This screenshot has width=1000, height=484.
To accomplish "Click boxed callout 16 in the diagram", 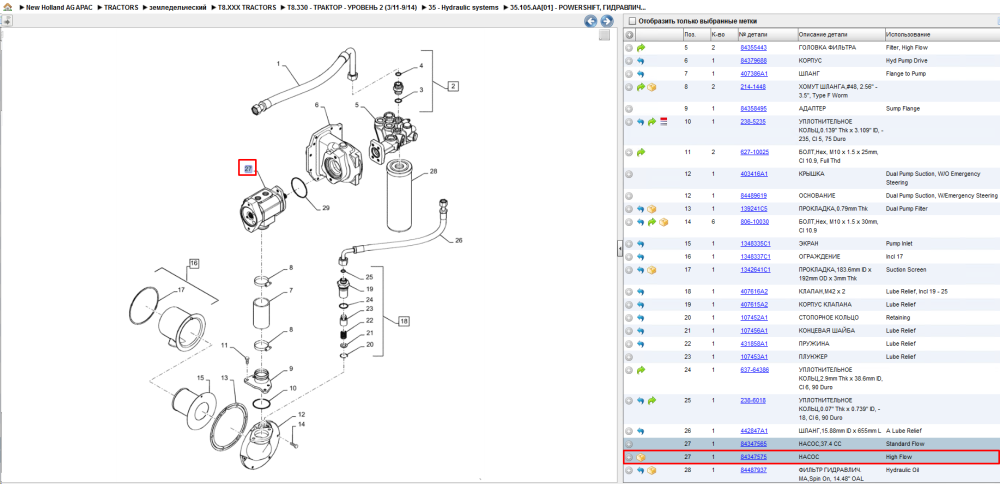I will tap(194, 263).
